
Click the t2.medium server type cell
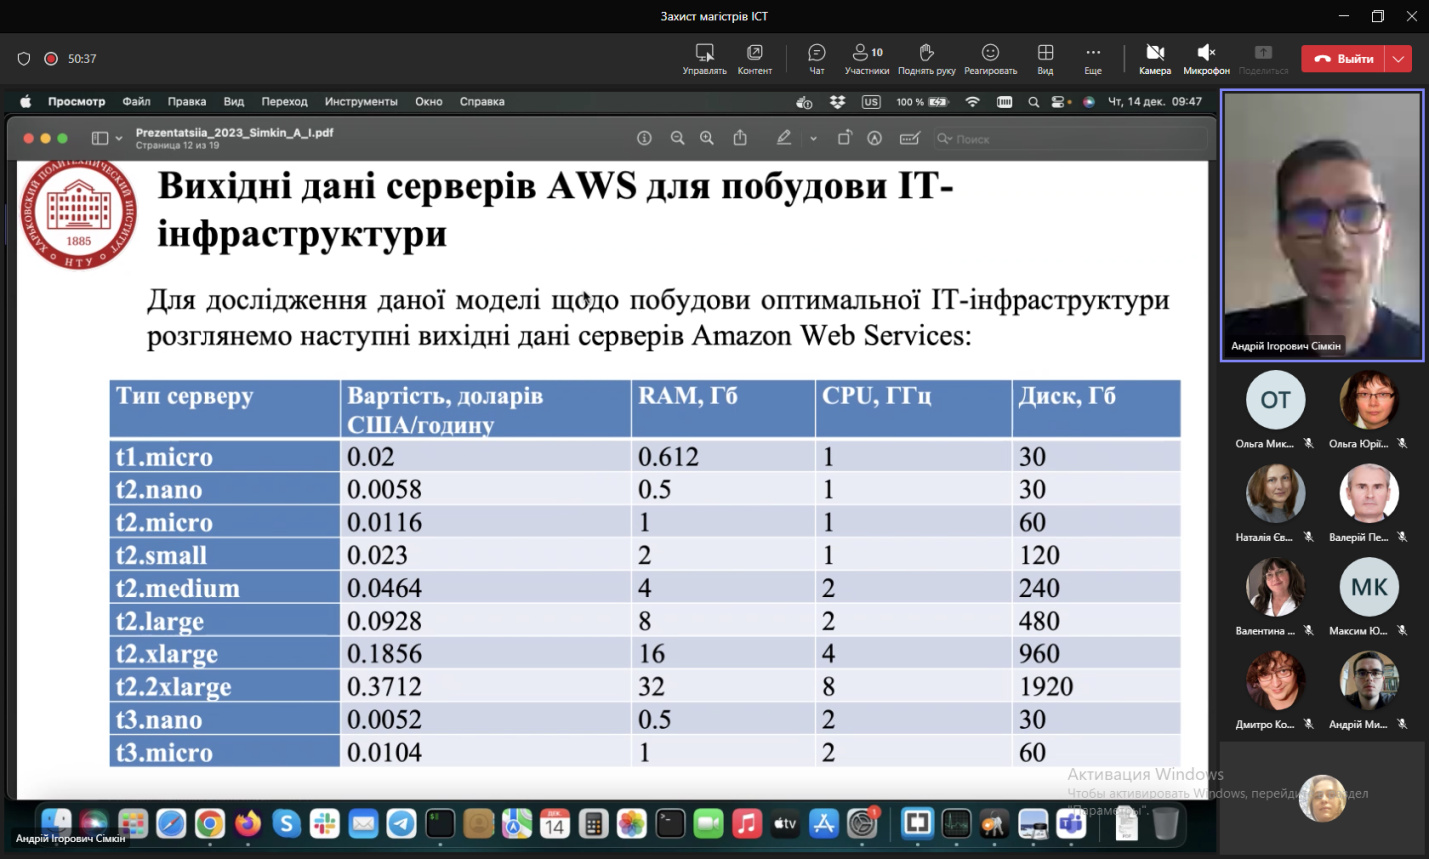(x=225, y=588)
